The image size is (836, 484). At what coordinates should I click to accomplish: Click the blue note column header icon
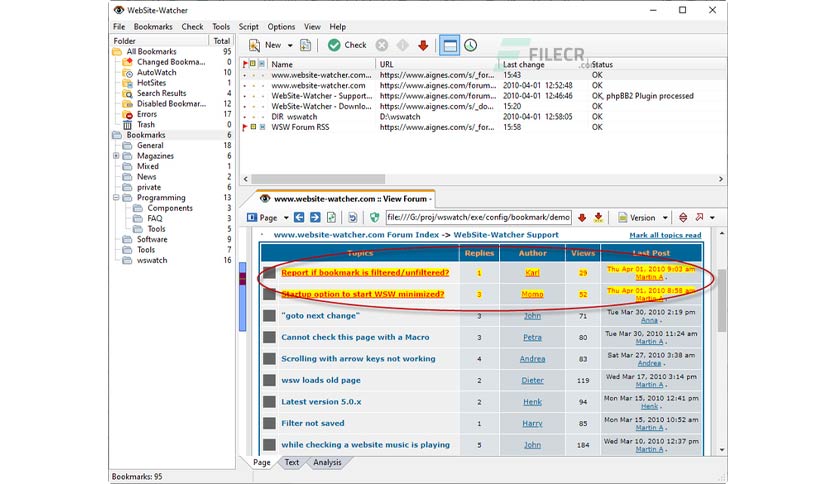tap(262, 64)
